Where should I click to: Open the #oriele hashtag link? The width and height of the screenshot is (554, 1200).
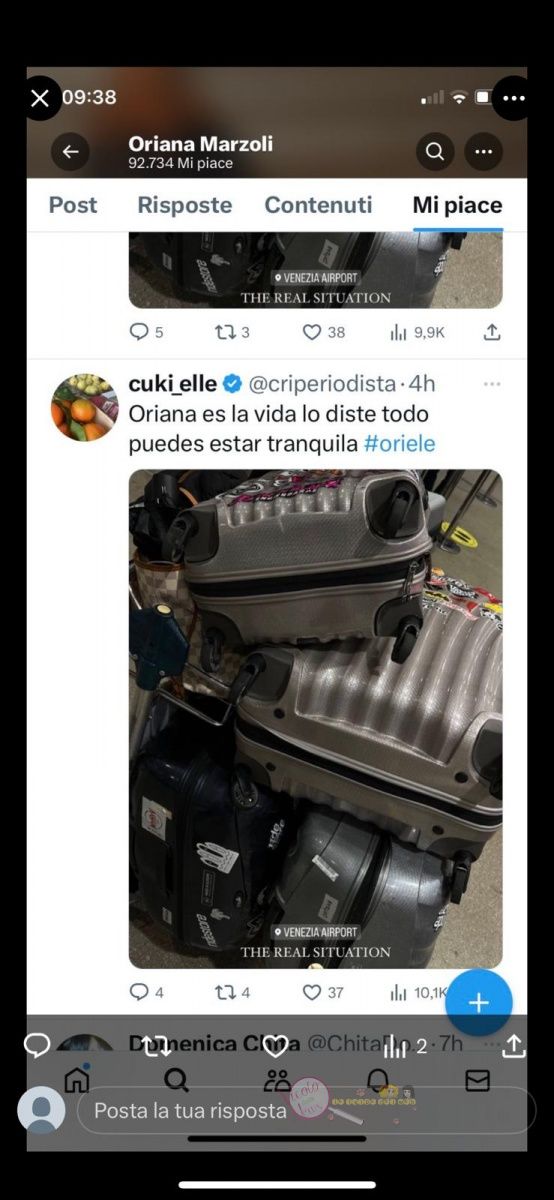pos(399,443)
